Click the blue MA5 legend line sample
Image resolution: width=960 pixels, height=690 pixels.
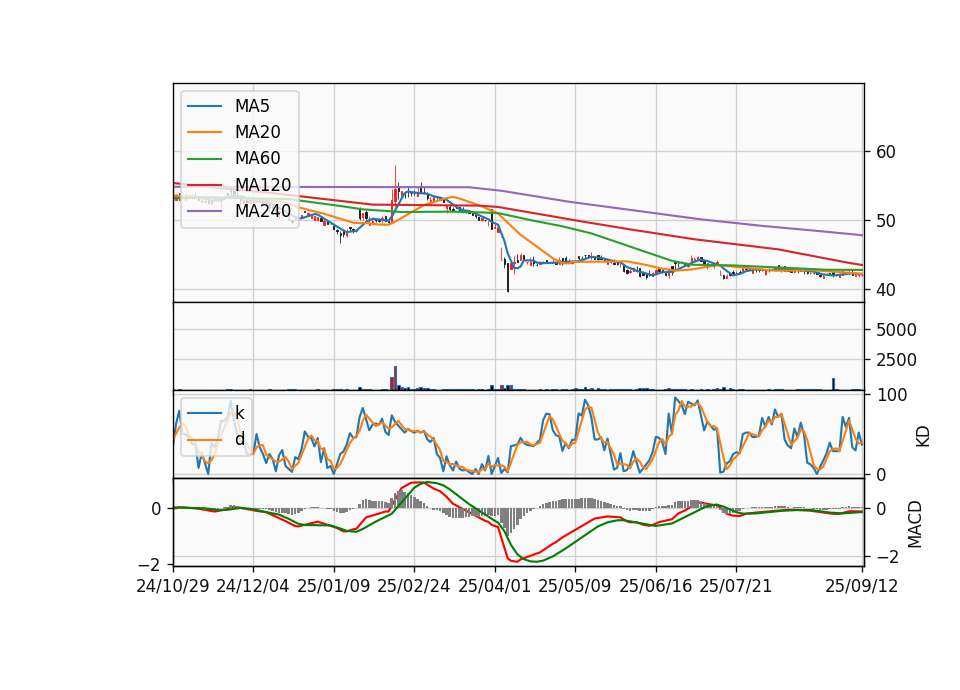point(204,107)
